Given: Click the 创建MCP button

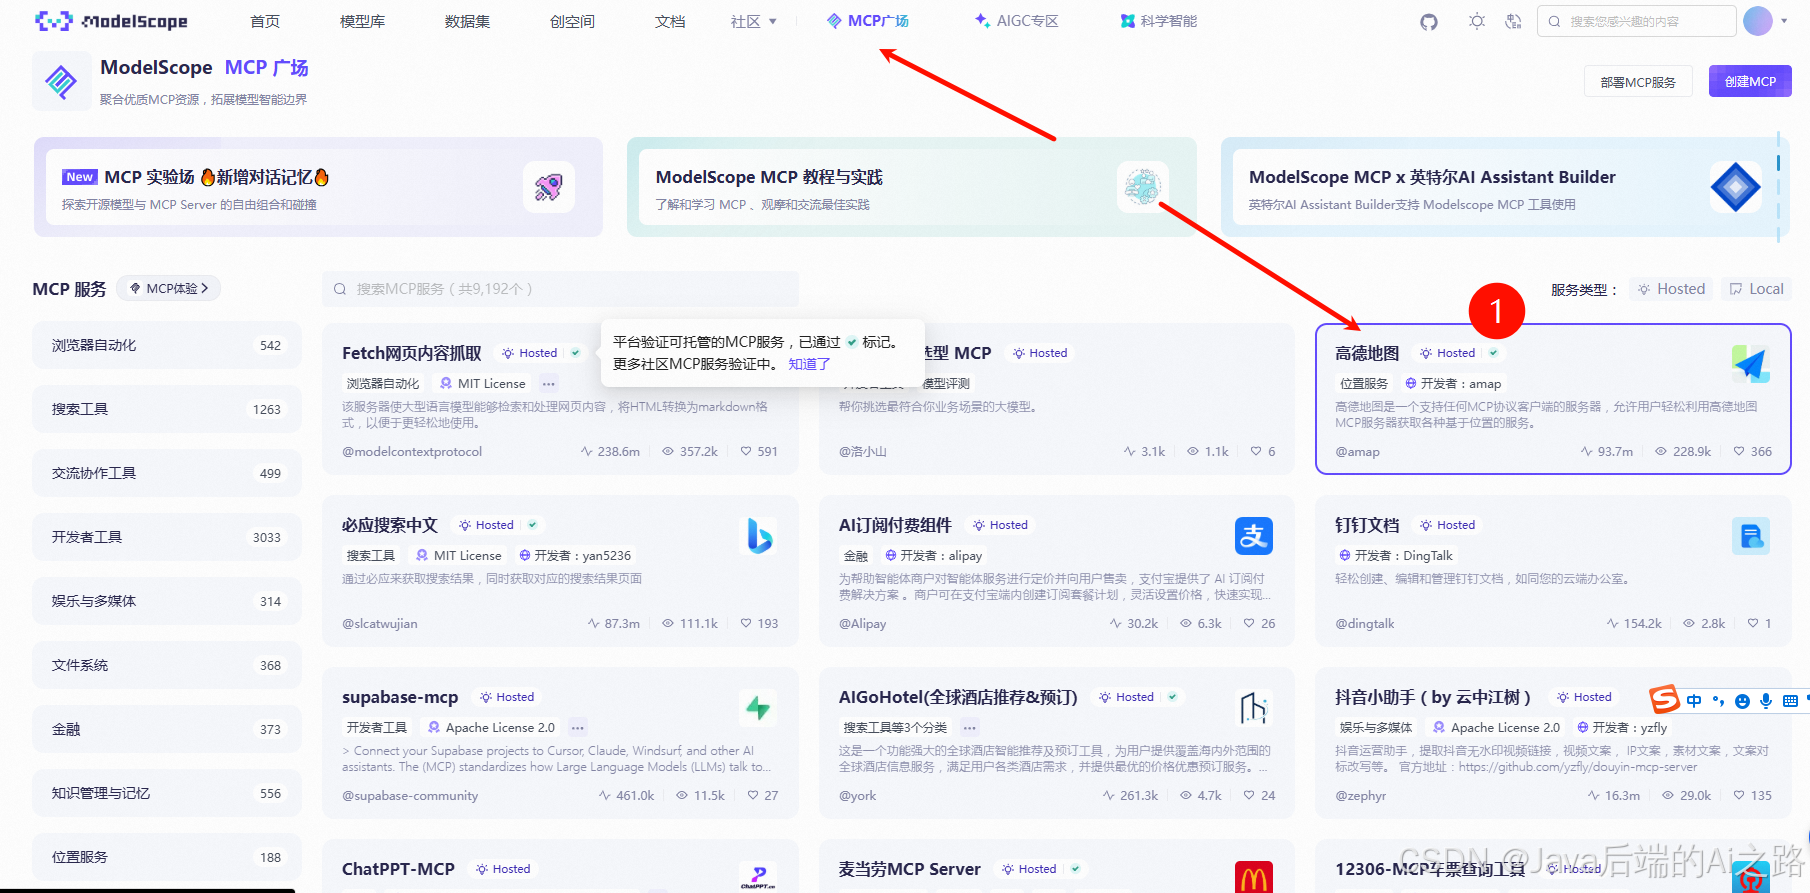Looking at the screenshot, I should coord(1750,82).
